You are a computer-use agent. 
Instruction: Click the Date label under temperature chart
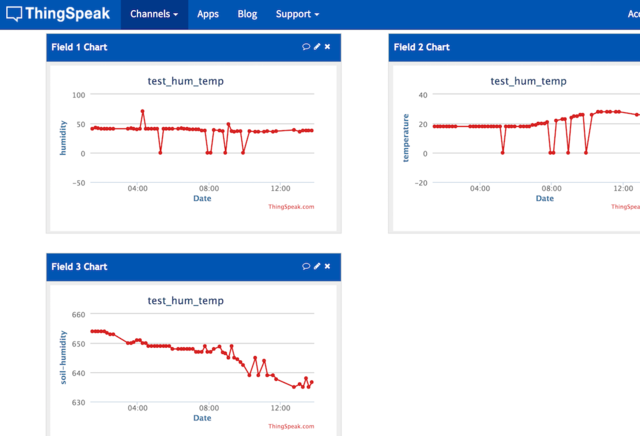pos(545,198)
